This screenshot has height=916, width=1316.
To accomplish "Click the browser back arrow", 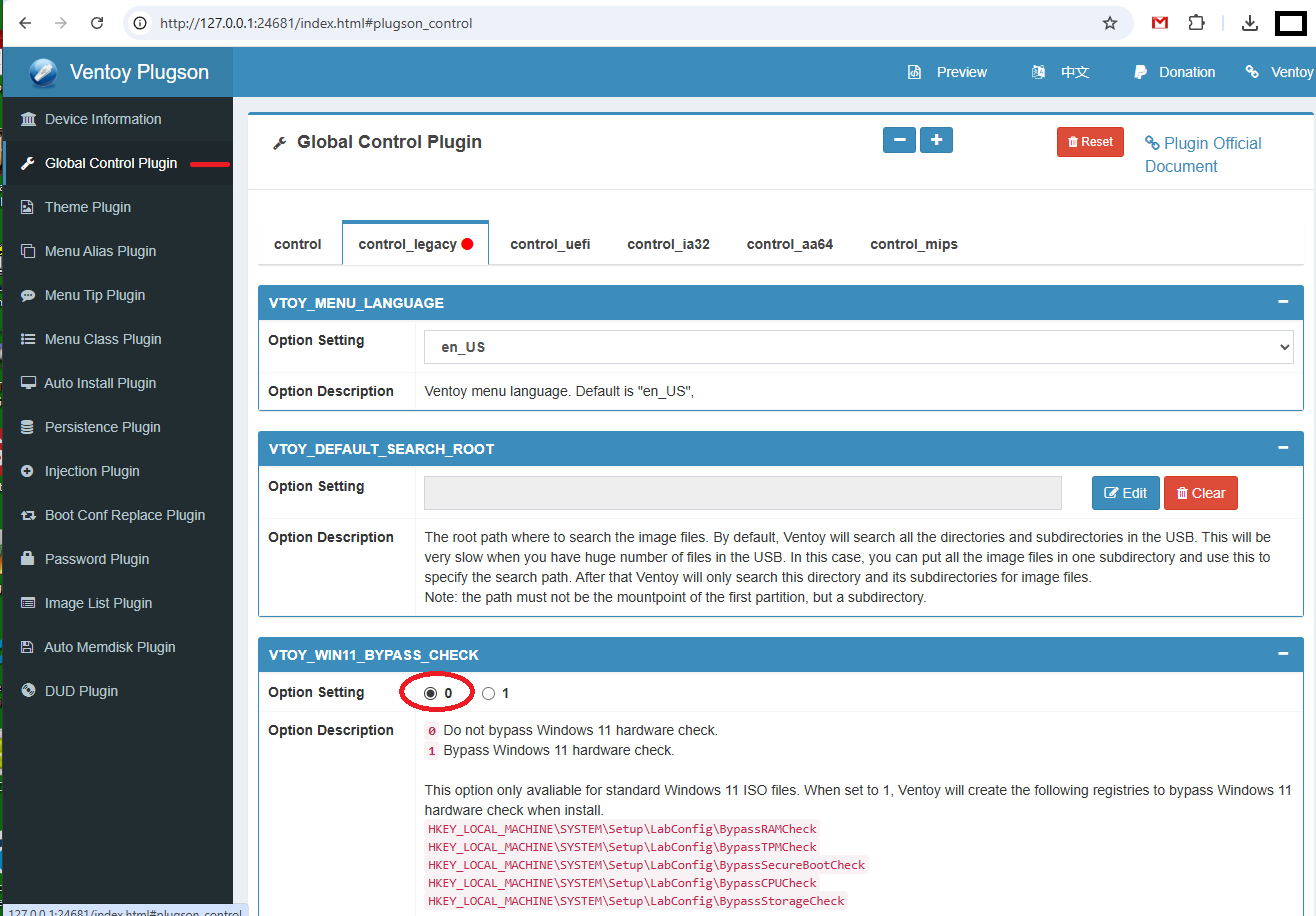I will coord(25,23).
